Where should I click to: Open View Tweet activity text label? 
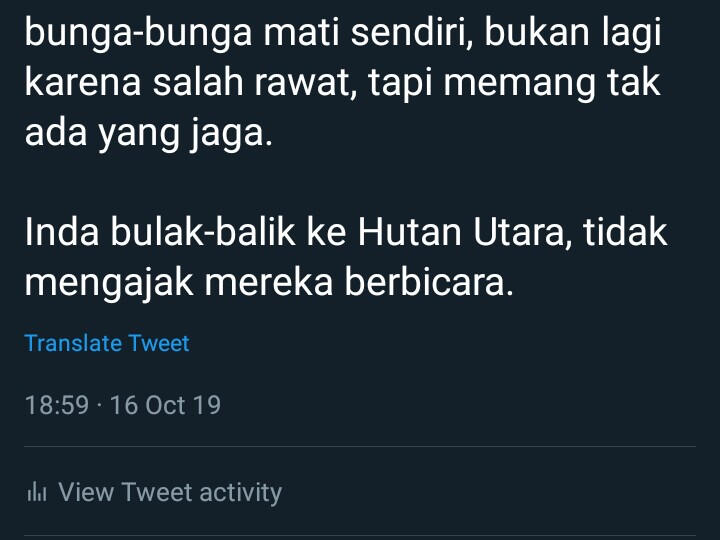(170, 493)
